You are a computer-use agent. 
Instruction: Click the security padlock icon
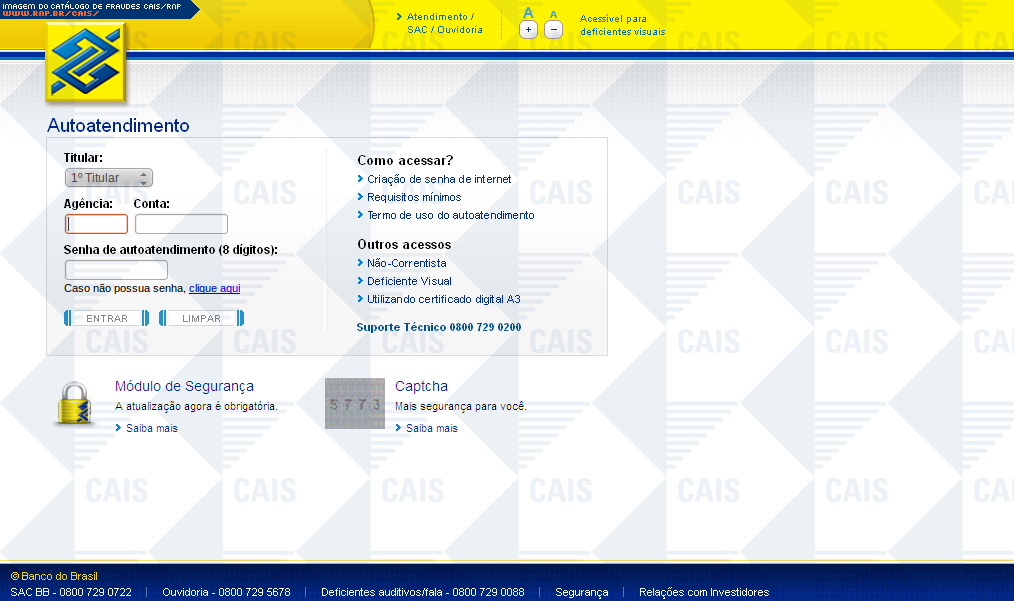click(x=73, y=404)
